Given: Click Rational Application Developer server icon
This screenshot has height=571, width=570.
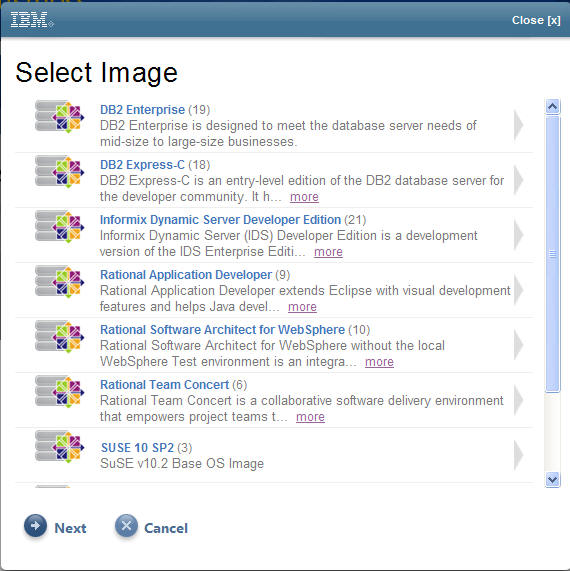Looking at the screenshot, I should (60, 281).
